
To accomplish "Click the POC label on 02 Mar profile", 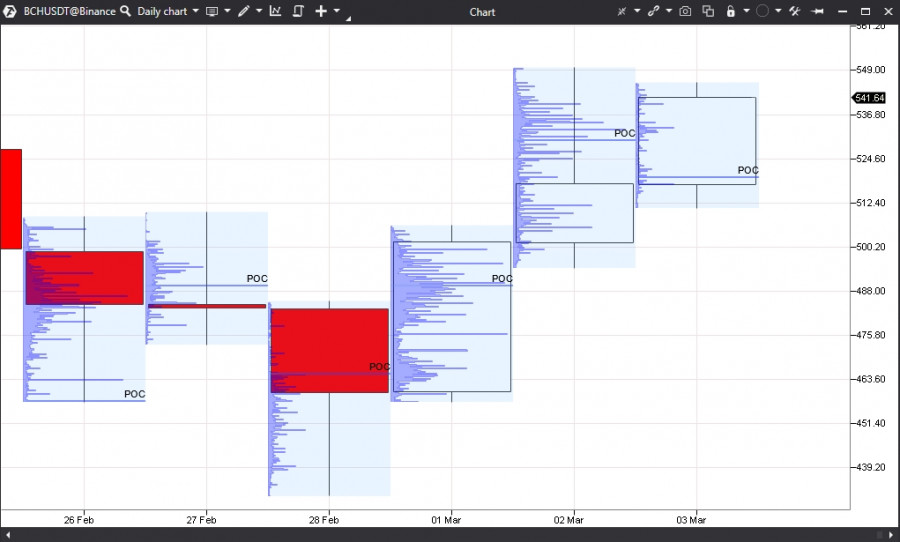I will (x=624, y=133).
